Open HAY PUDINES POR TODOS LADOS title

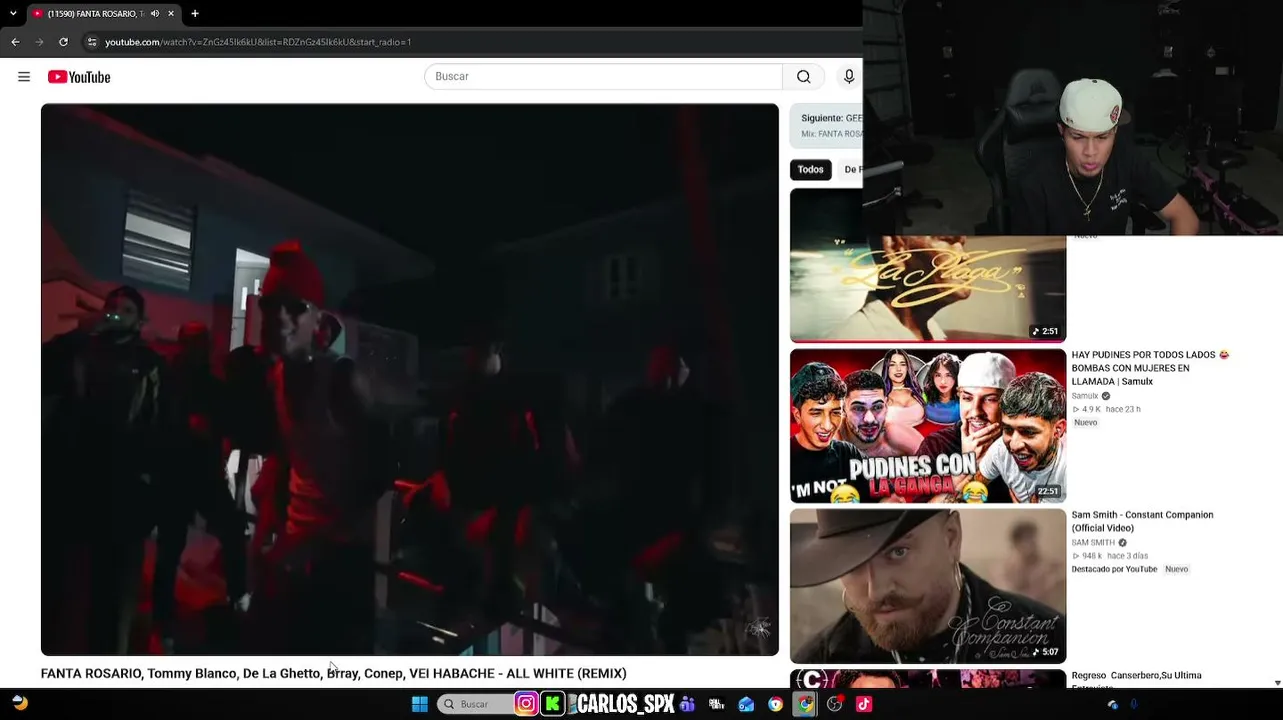coord(1151,368)
